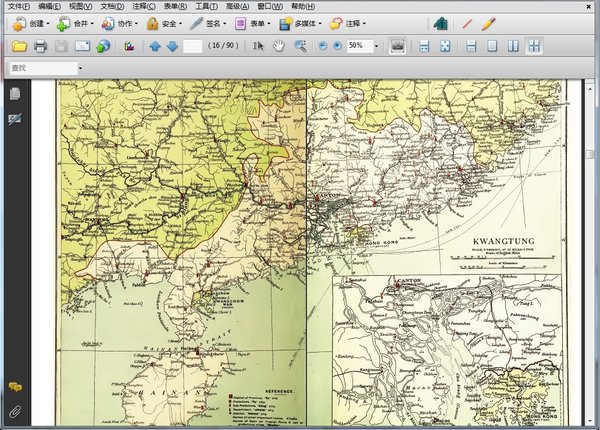Open the 帮助 menu
The image size is (600, 430).
[303, 6]
